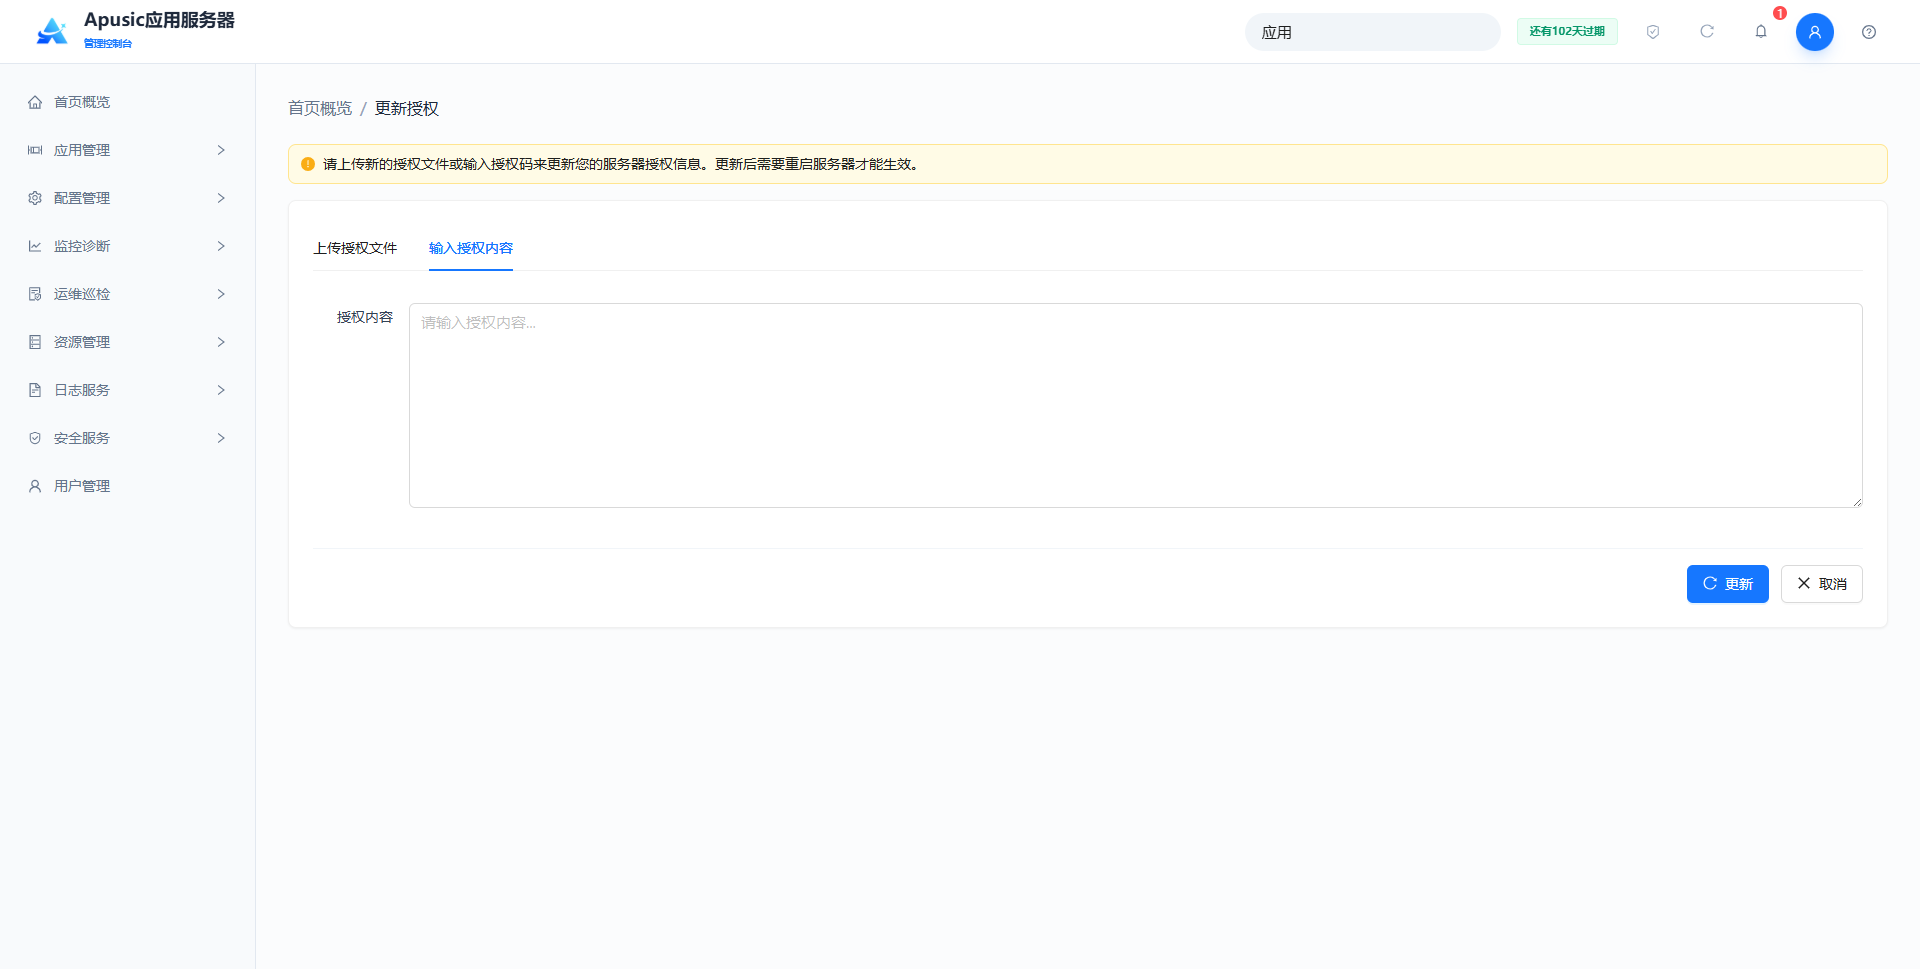Click the blue 更新 button

pos(1728,584)
